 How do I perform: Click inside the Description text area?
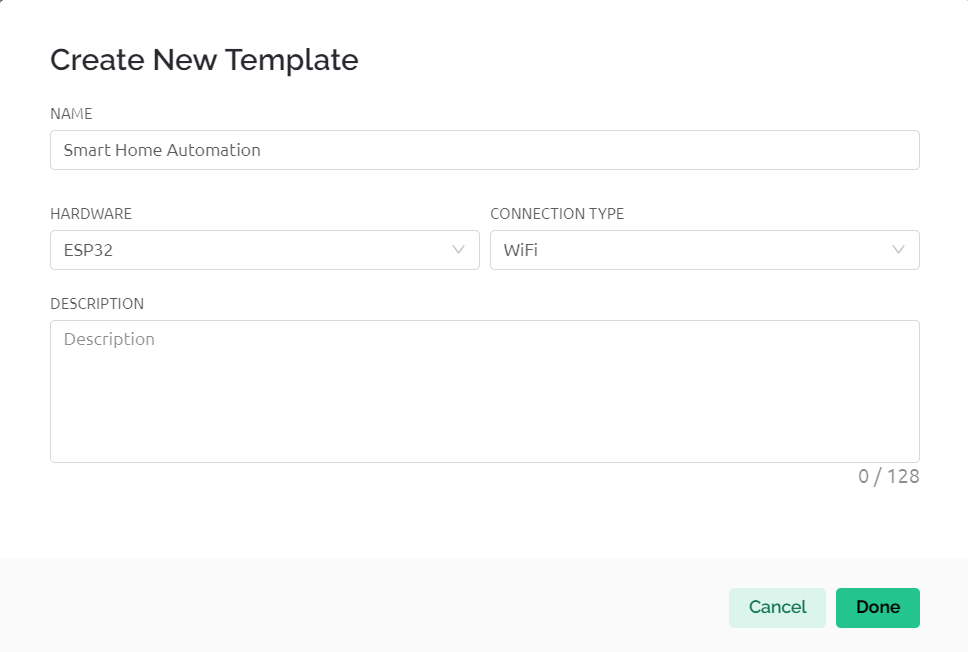click(x=484, y=390)
